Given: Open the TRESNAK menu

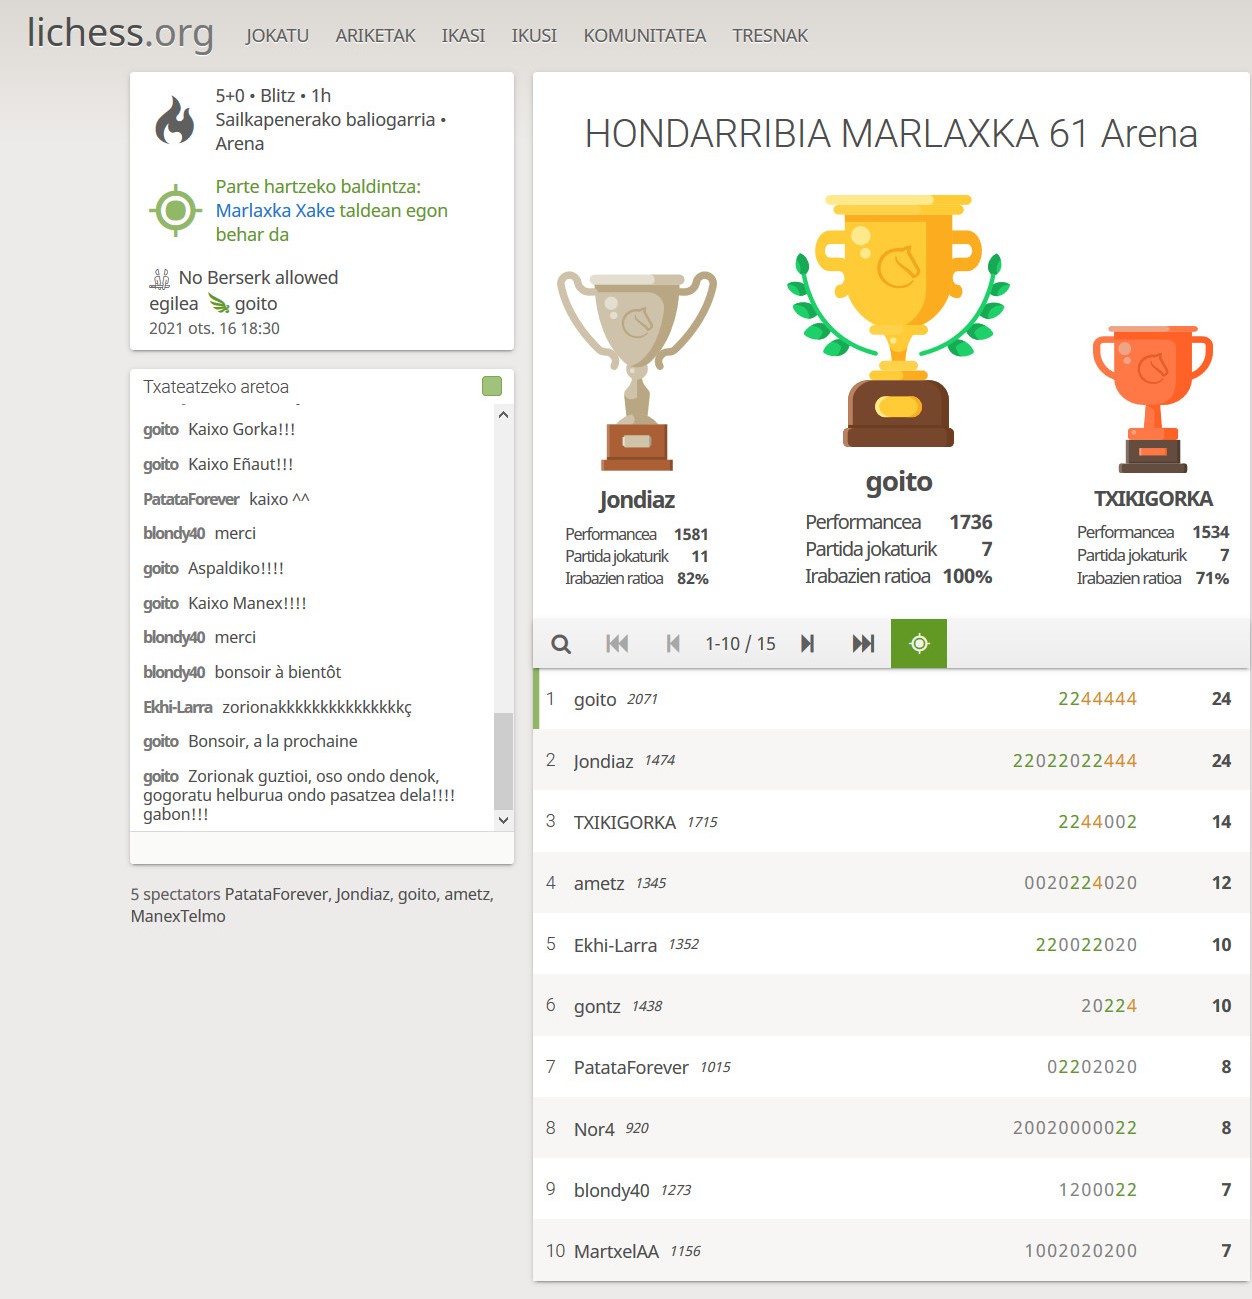Looking at the screenshot, I should pyautogui.click(x=770, y=36).
